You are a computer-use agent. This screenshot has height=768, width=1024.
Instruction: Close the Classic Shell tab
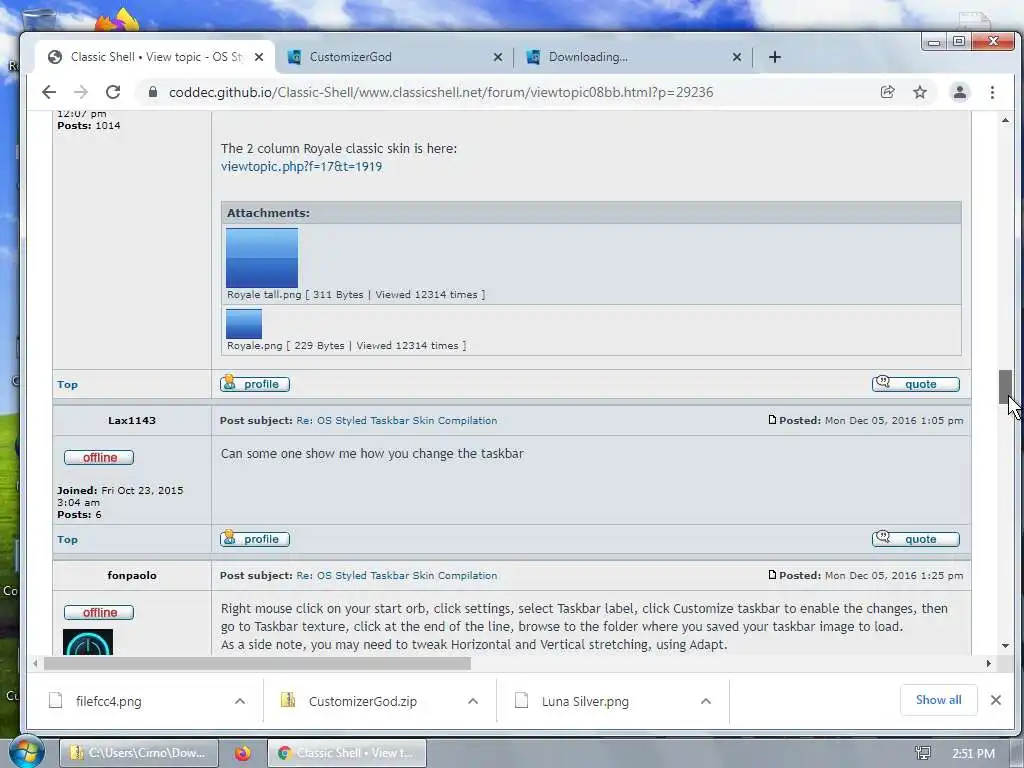pyautogui.click(x=259, y=57)
